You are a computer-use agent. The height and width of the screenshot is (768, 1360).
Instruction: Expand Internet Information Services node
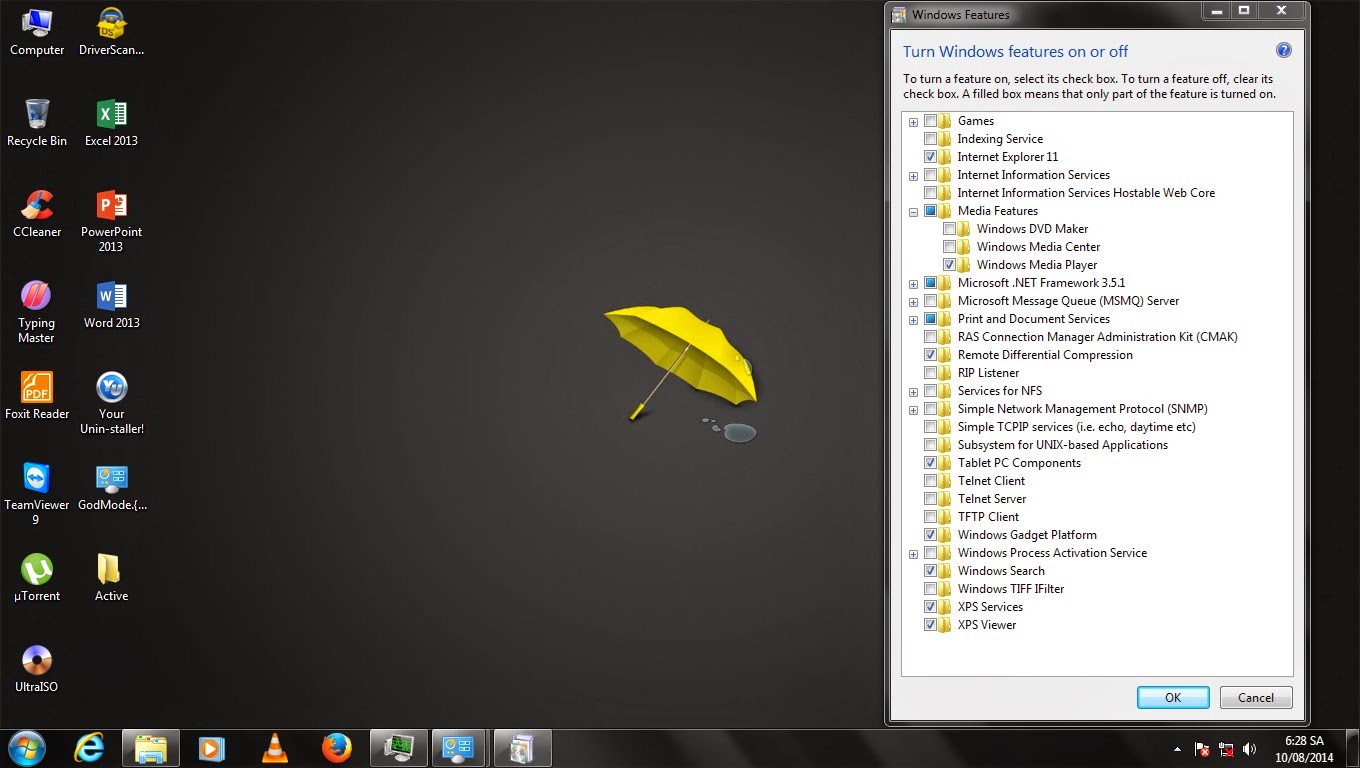pos(913,176)
